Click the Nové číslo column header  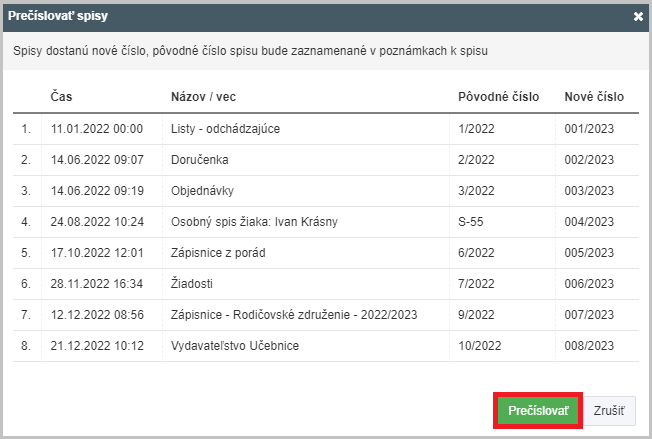point(594,96)
